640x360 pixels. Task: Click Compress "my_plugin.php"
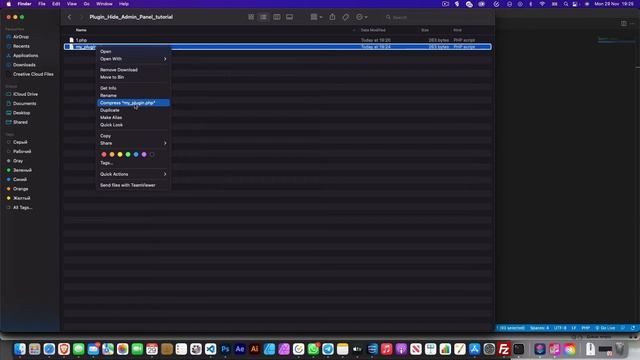pos(133,103)
